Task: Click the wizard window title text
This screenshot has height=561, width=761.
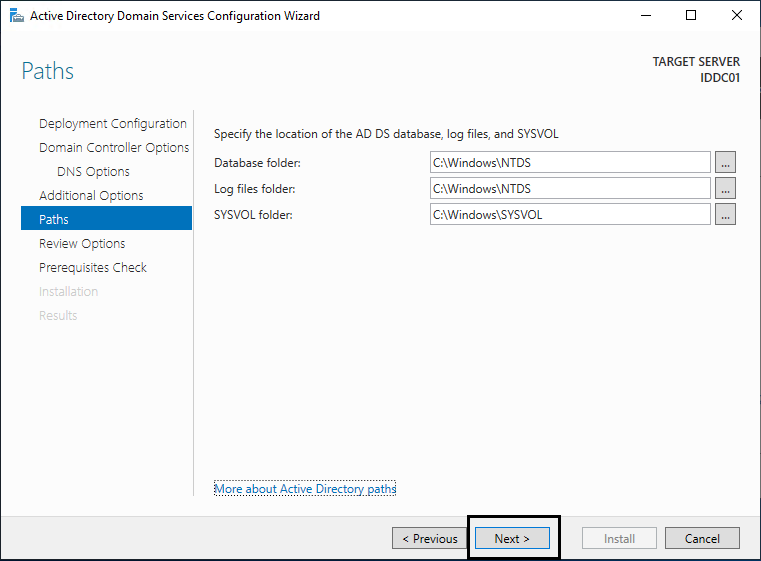Action: 175,16
